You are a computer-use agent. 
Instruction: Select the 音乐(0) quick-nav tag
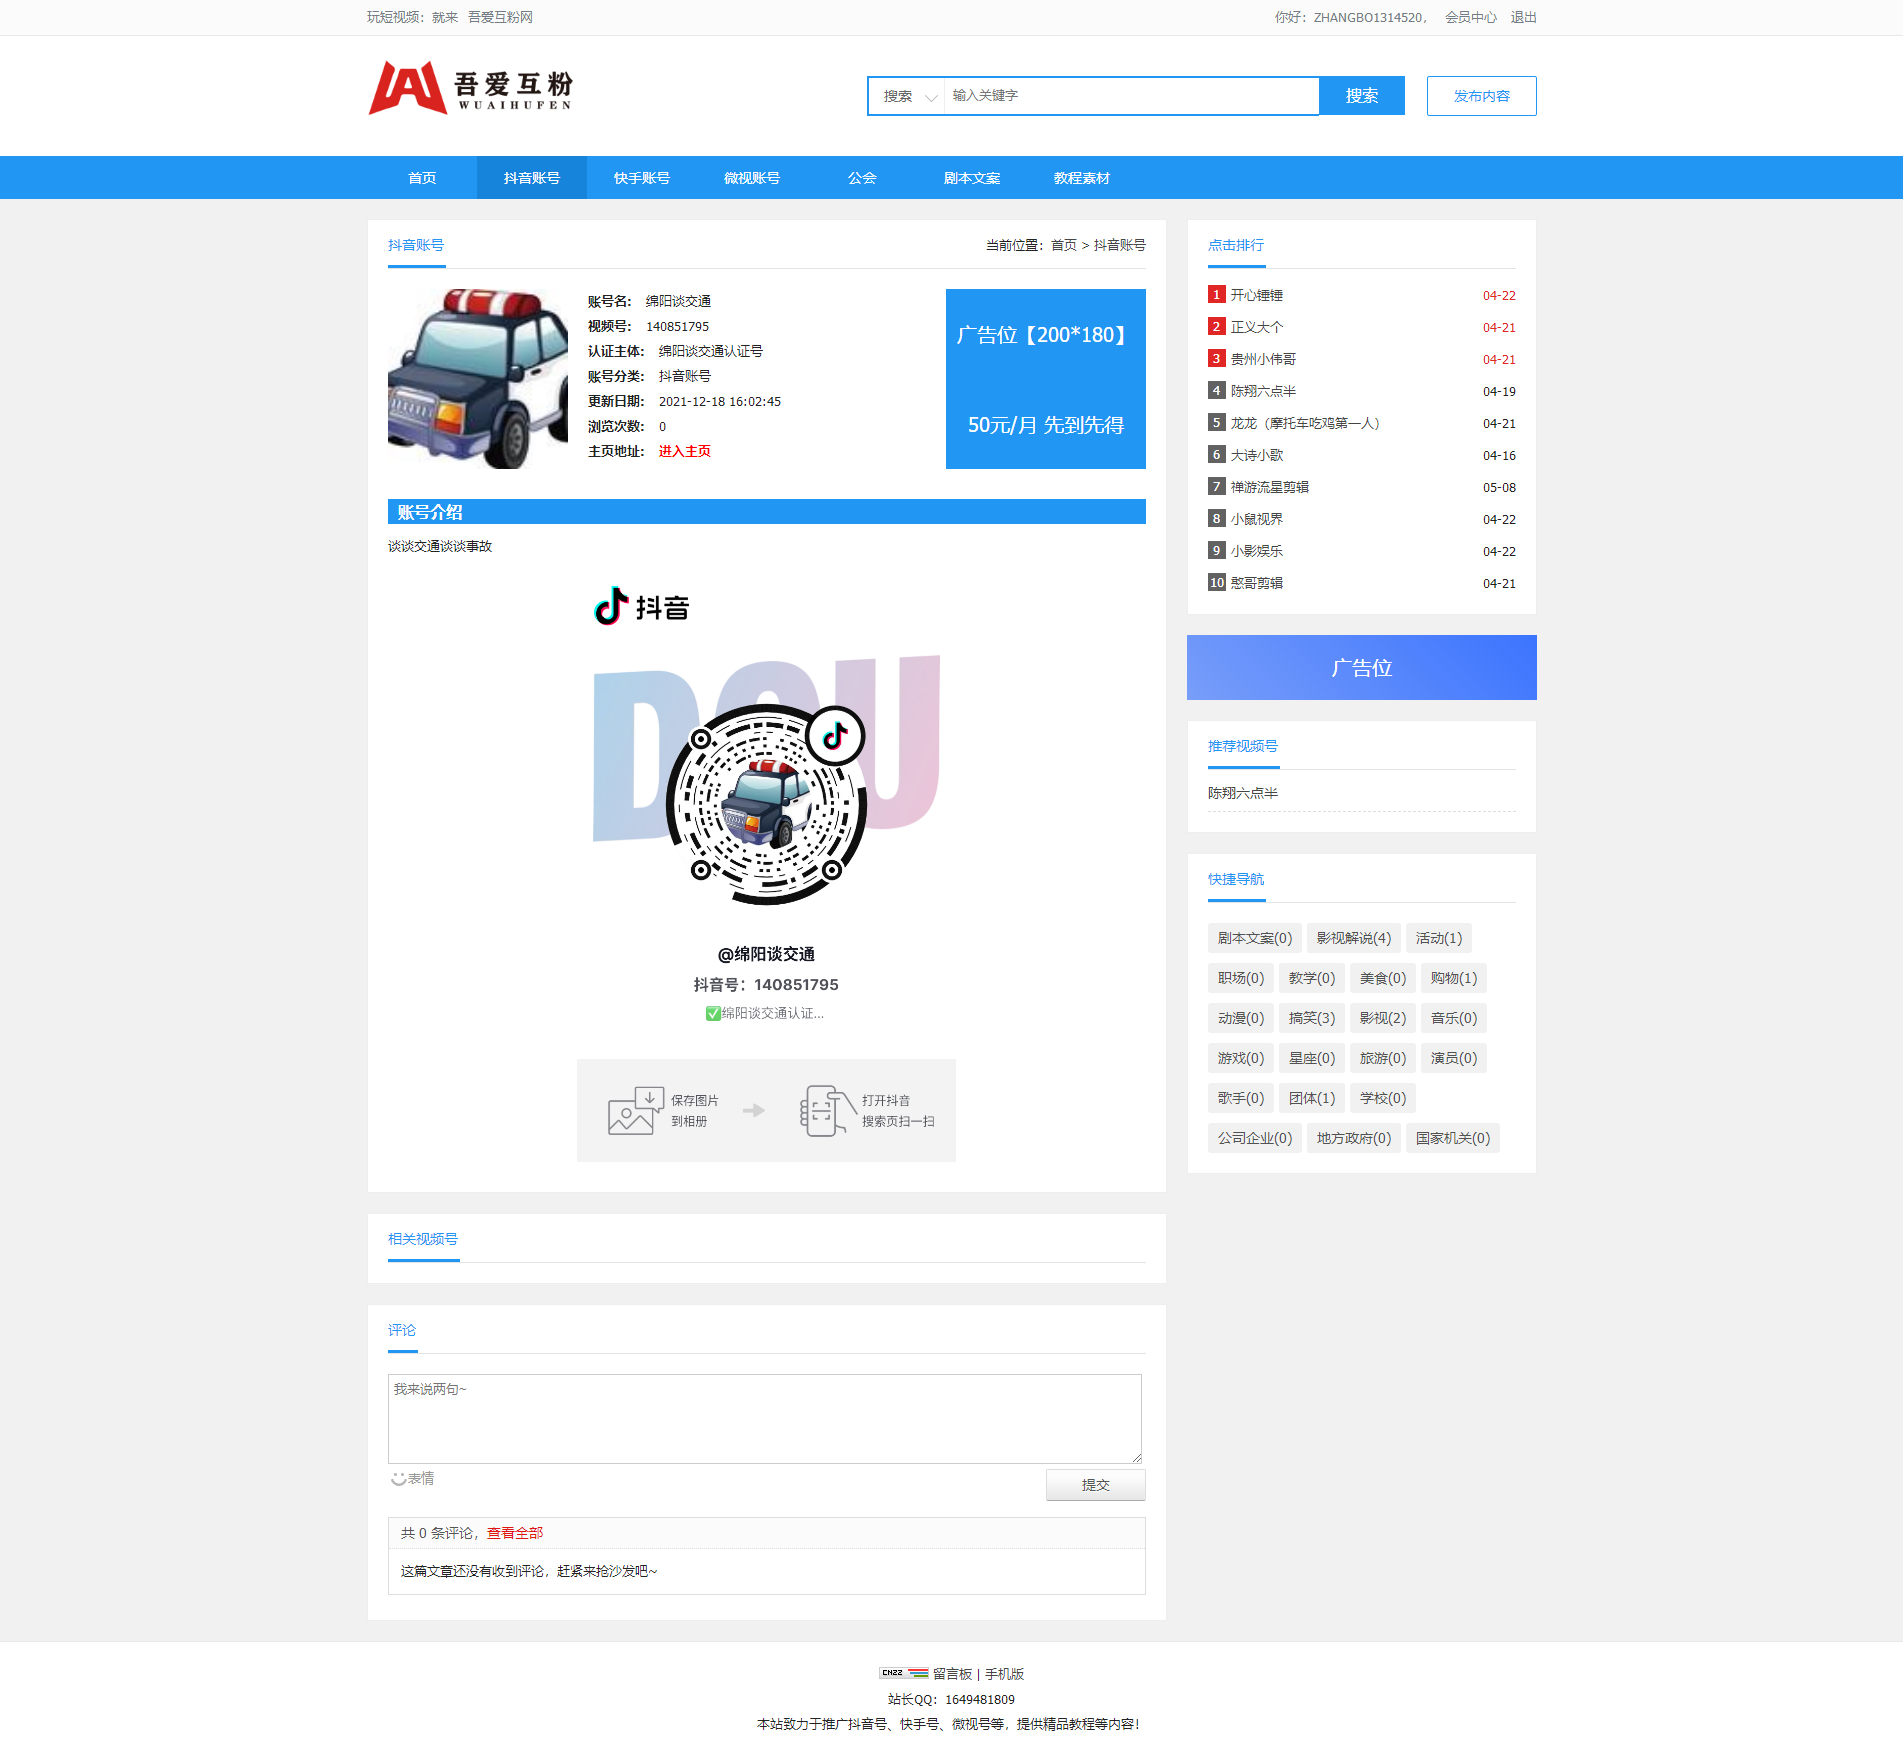click(1454, 1018)
